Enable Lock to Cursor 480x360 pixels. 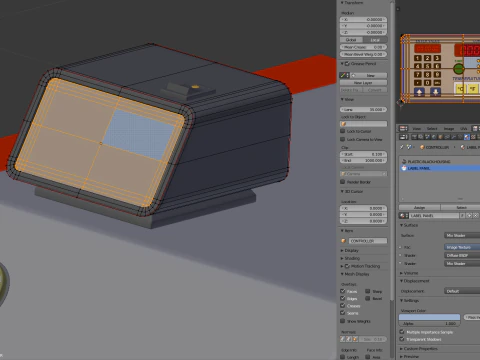(x=343, y=131)
